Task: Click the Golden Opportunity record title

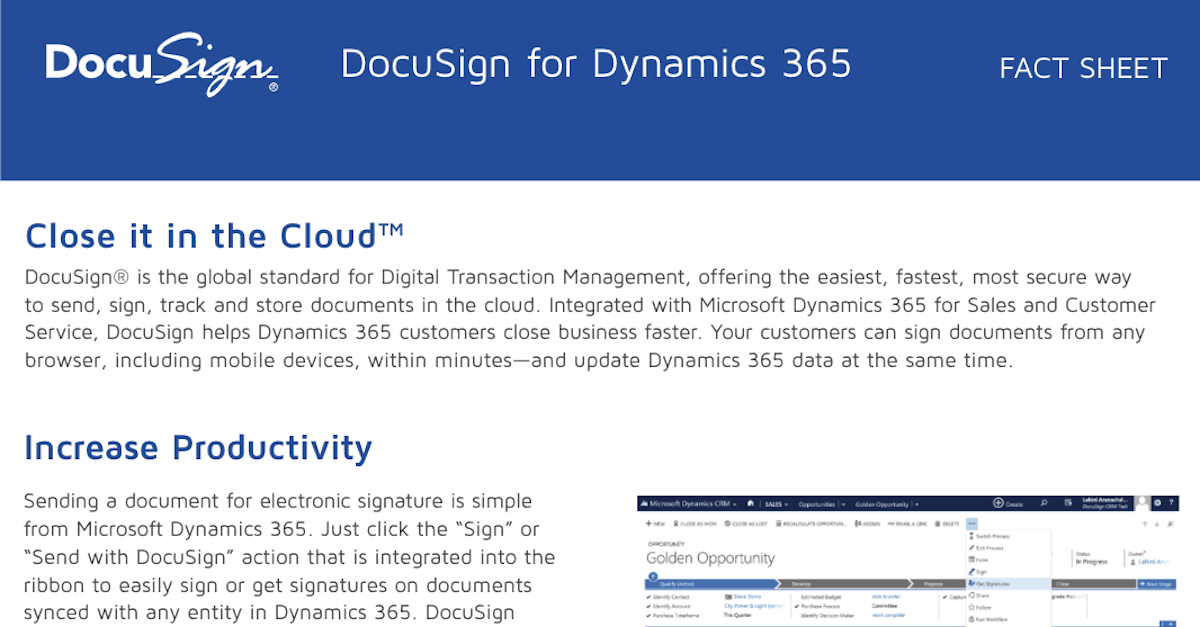Action: coord(711,557)
